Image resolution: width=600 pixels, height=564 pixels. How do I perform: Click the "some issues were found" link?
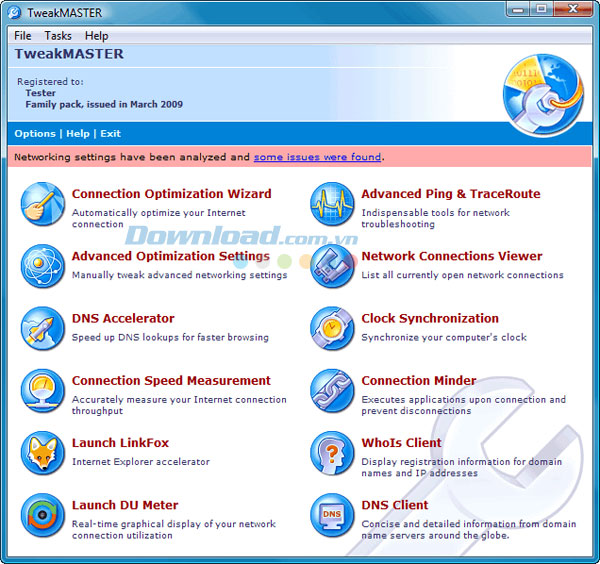click(317, 157)
